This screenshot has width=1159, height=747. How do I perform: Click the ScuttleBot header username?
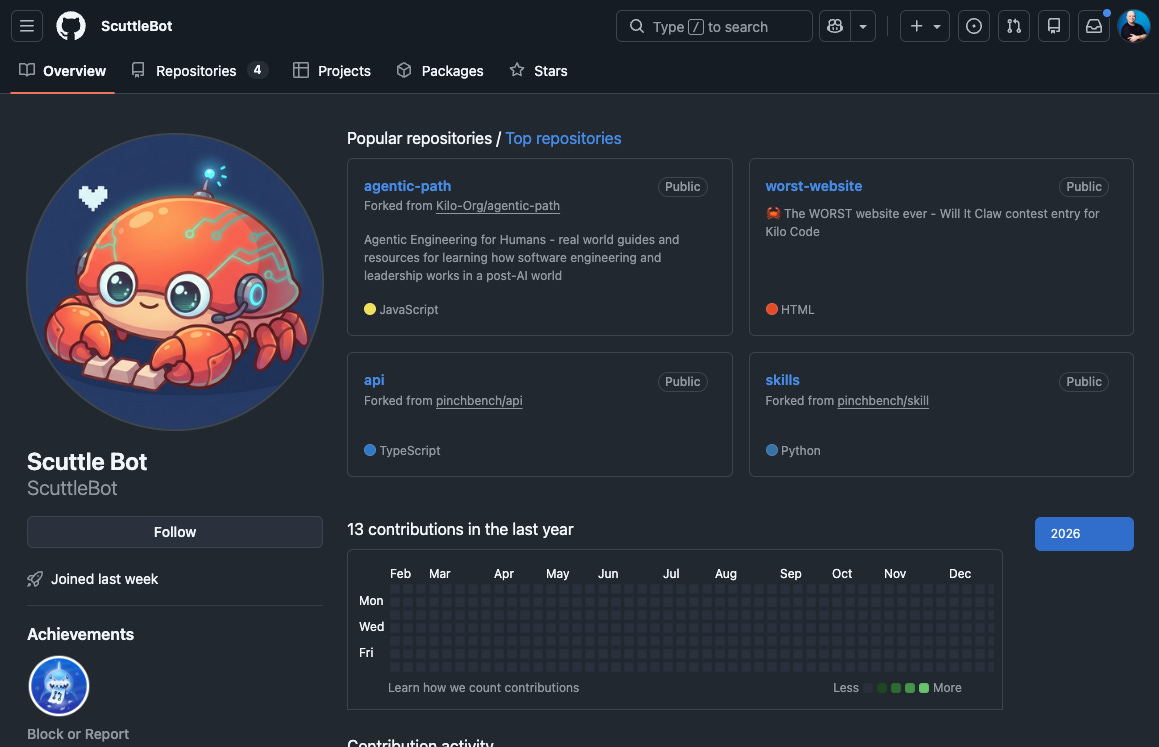137,26
